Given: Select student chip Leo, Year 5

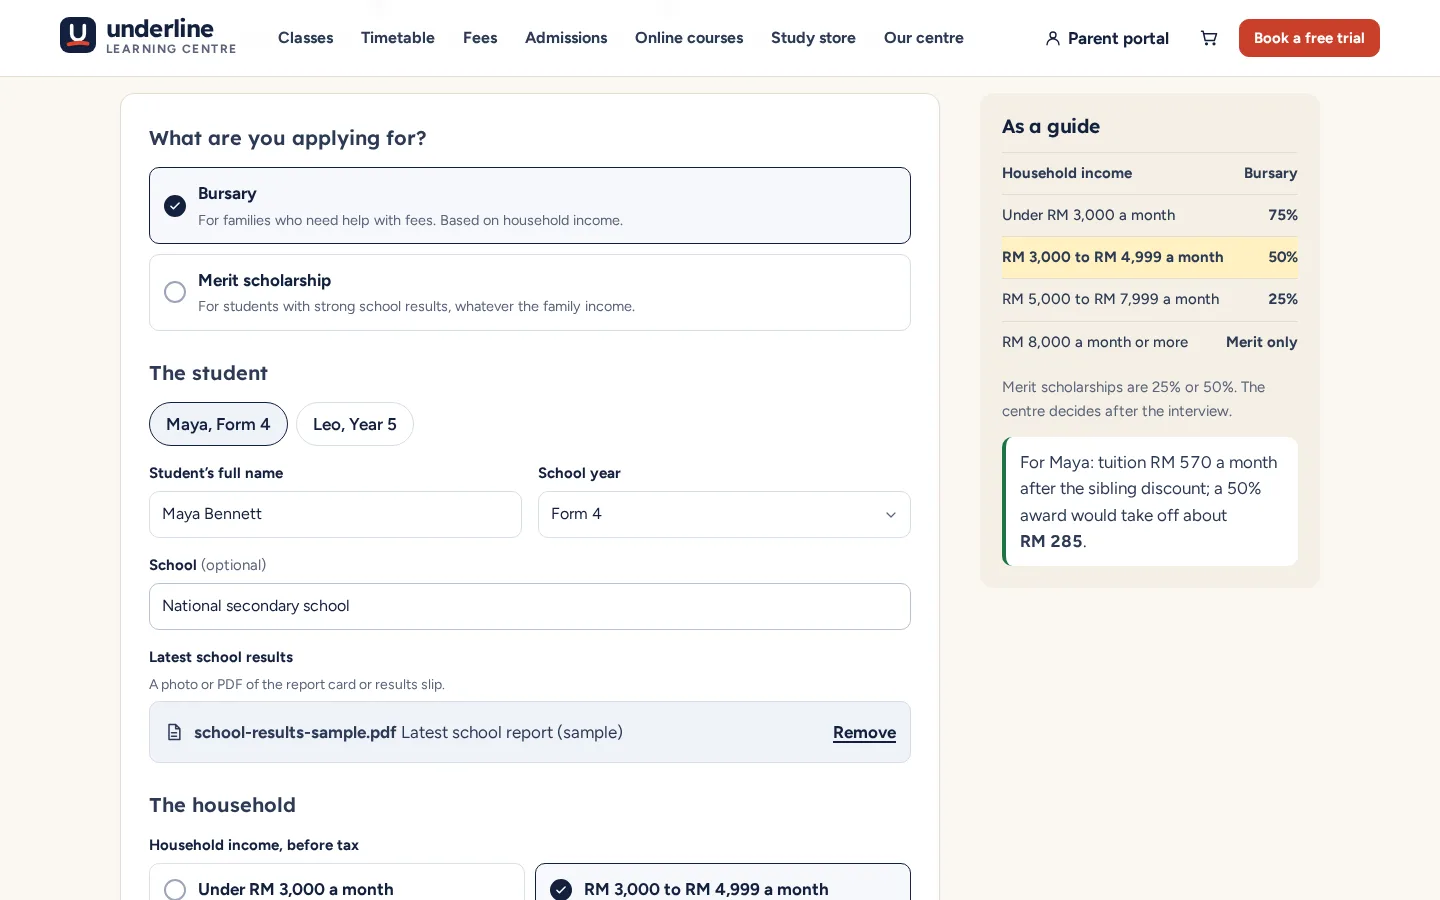Looking at the screenshot, I should [355, 424].
